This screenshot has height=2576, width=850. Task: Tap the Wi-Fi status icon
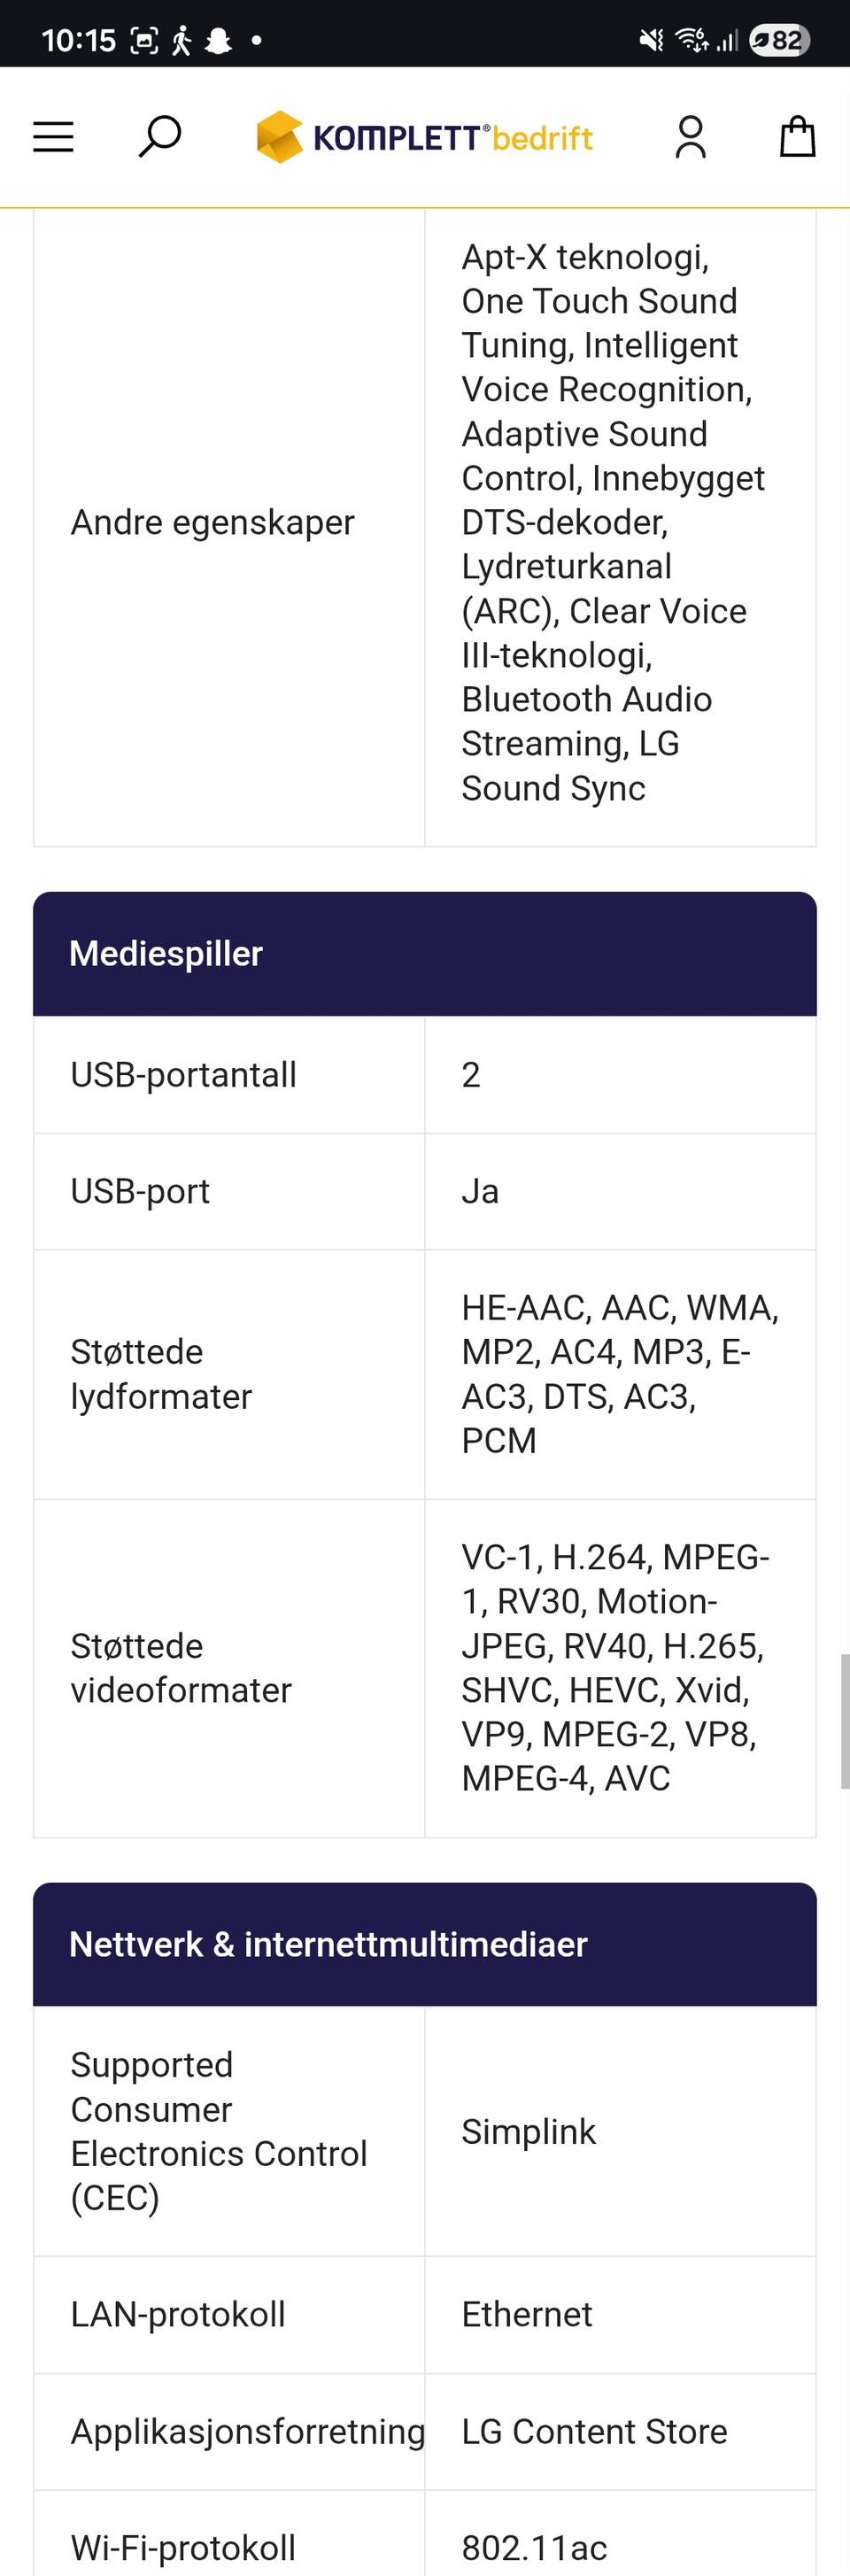pyautogui.click(x=690, y=40)
